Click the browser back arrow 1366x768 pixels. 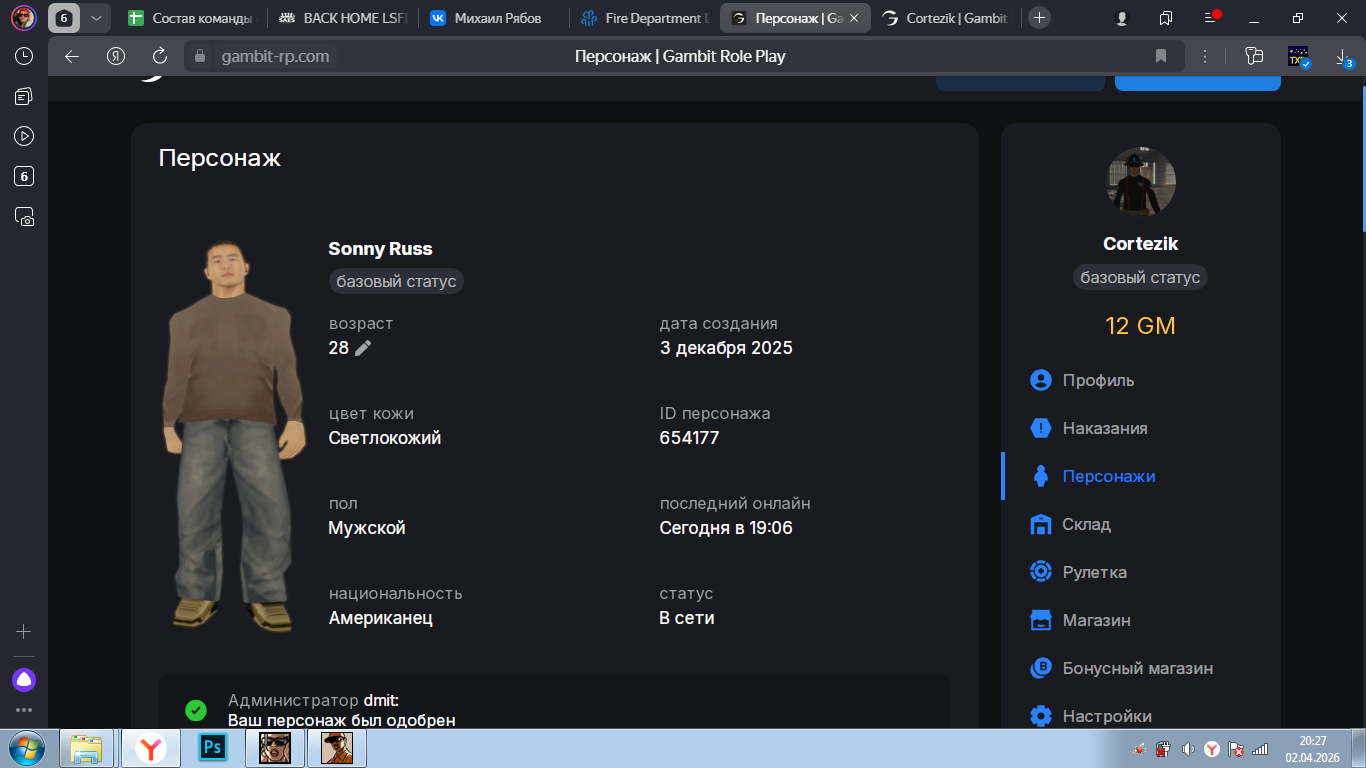coord(72,56)
